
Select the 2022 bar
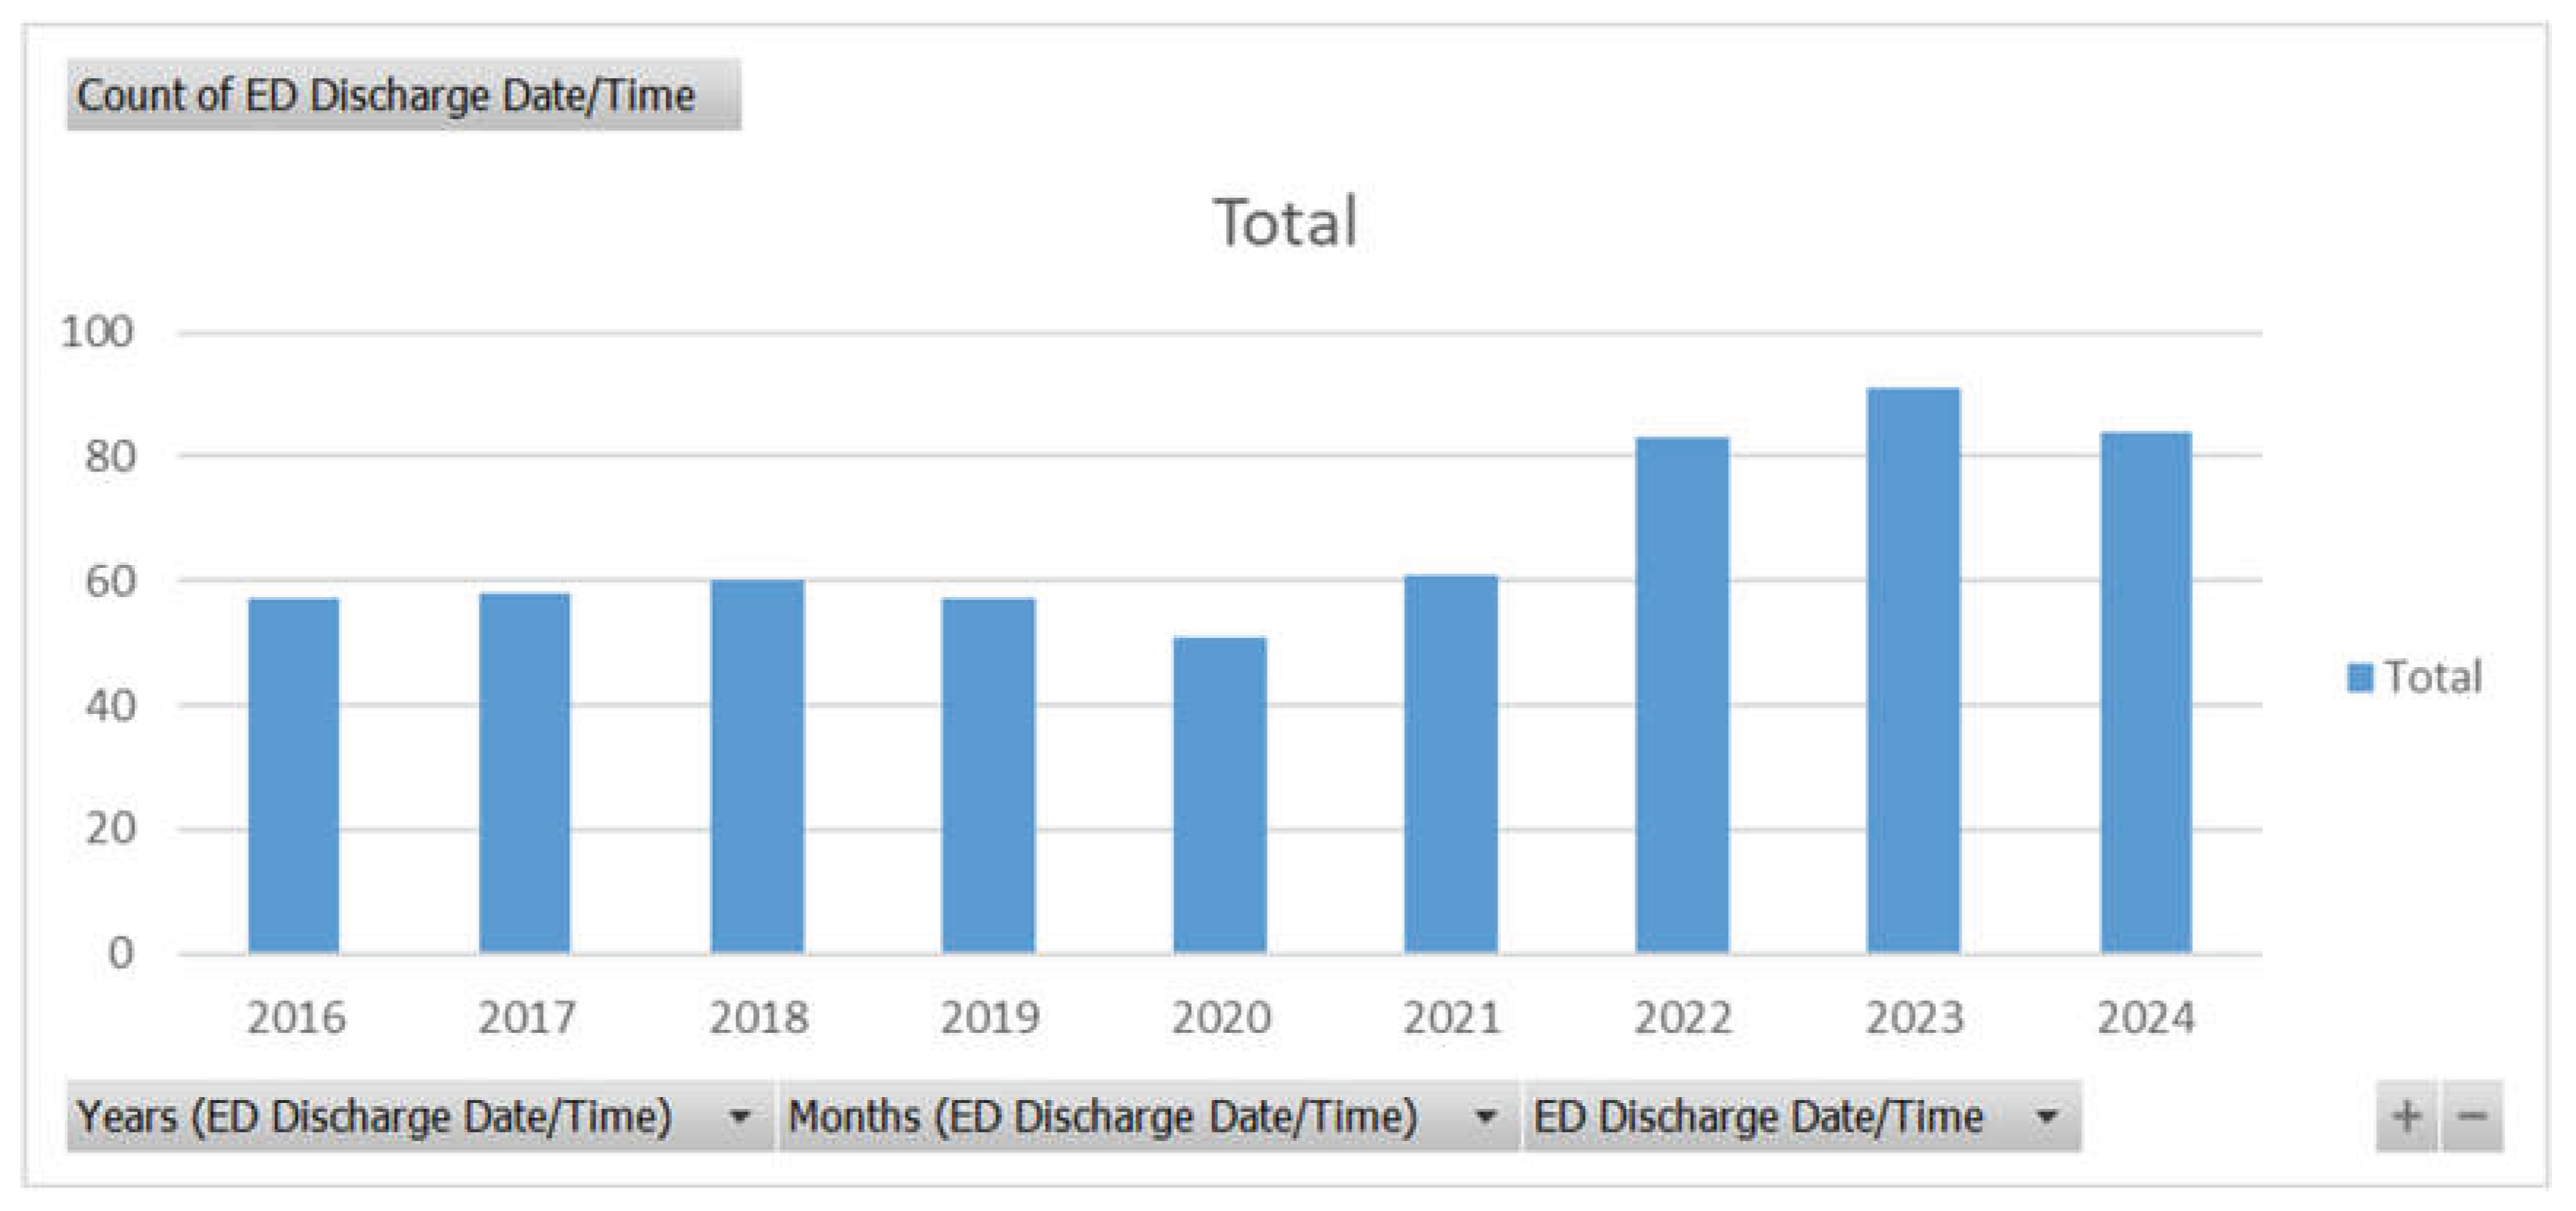pos(1682,695)
